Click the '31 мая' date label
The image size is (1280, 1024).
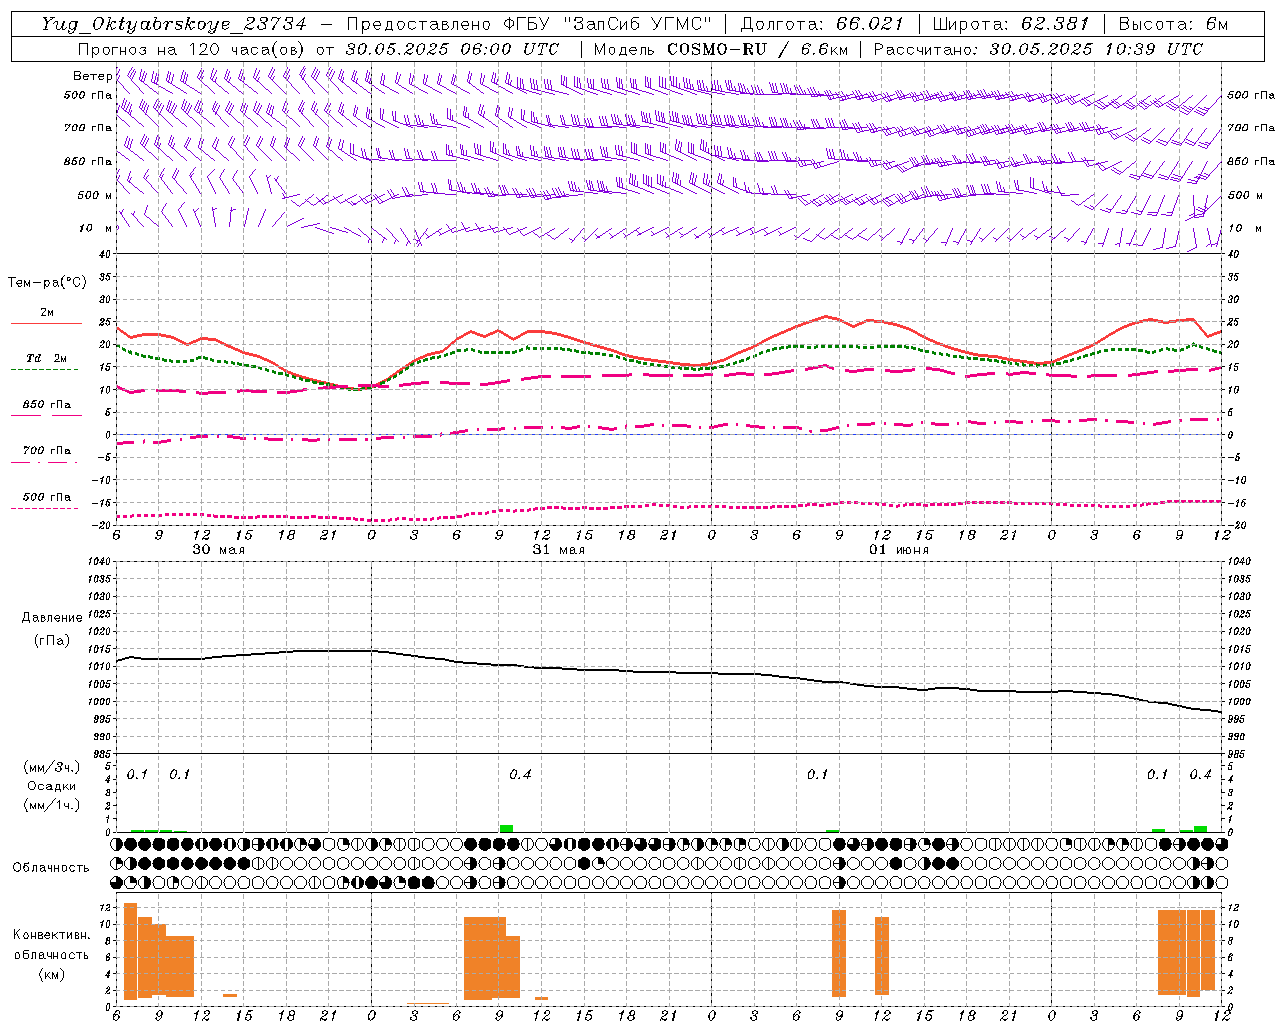pos(558,549)
